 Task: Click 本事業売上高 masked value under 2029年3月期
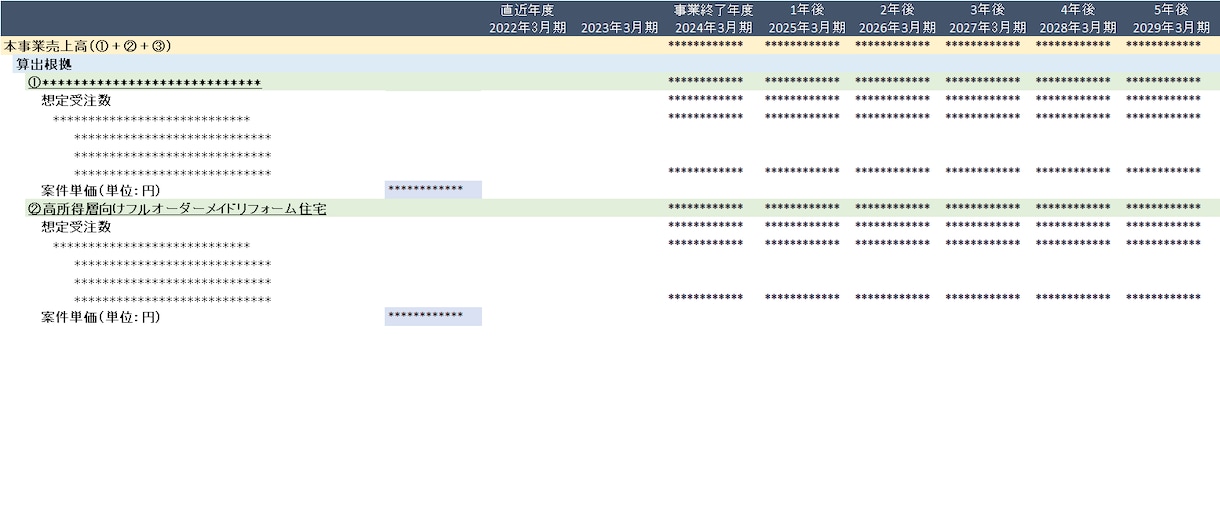1163,45
